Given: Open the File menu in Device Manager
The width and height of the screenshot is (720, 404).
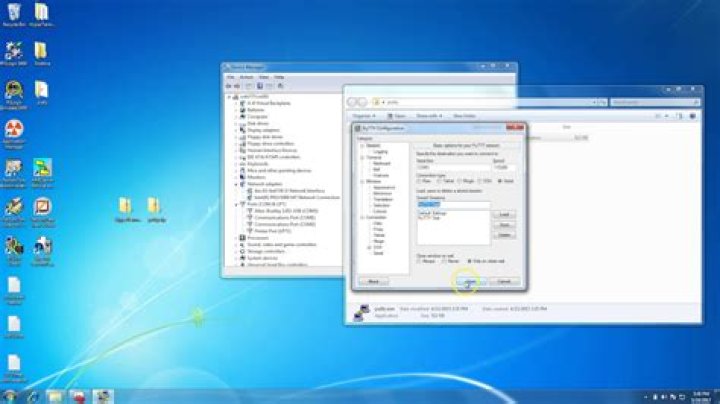Looking at the screenshot, I should pos(231,77).
